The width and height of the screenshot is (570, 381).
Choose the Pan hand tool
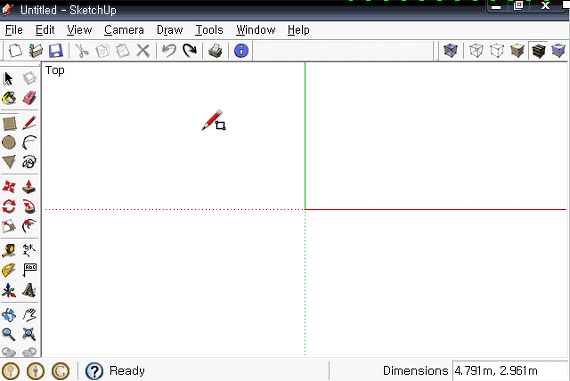tap(29, 315)
